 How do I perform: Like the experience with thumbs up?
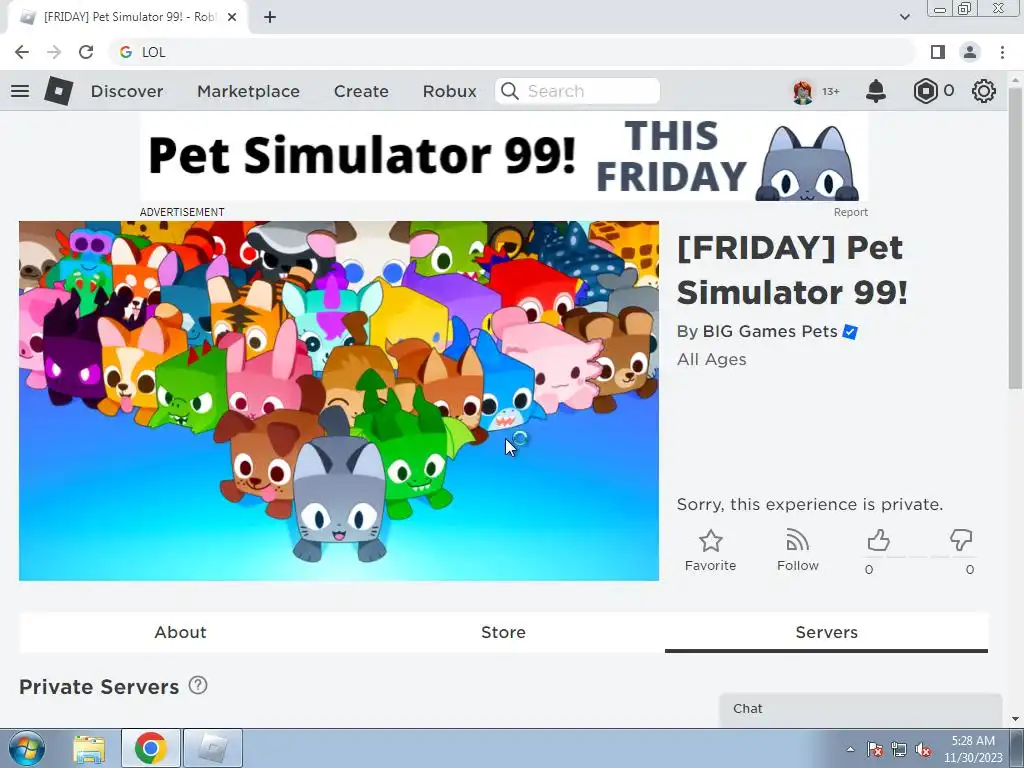pyautogui.click(x=878, y=541)
